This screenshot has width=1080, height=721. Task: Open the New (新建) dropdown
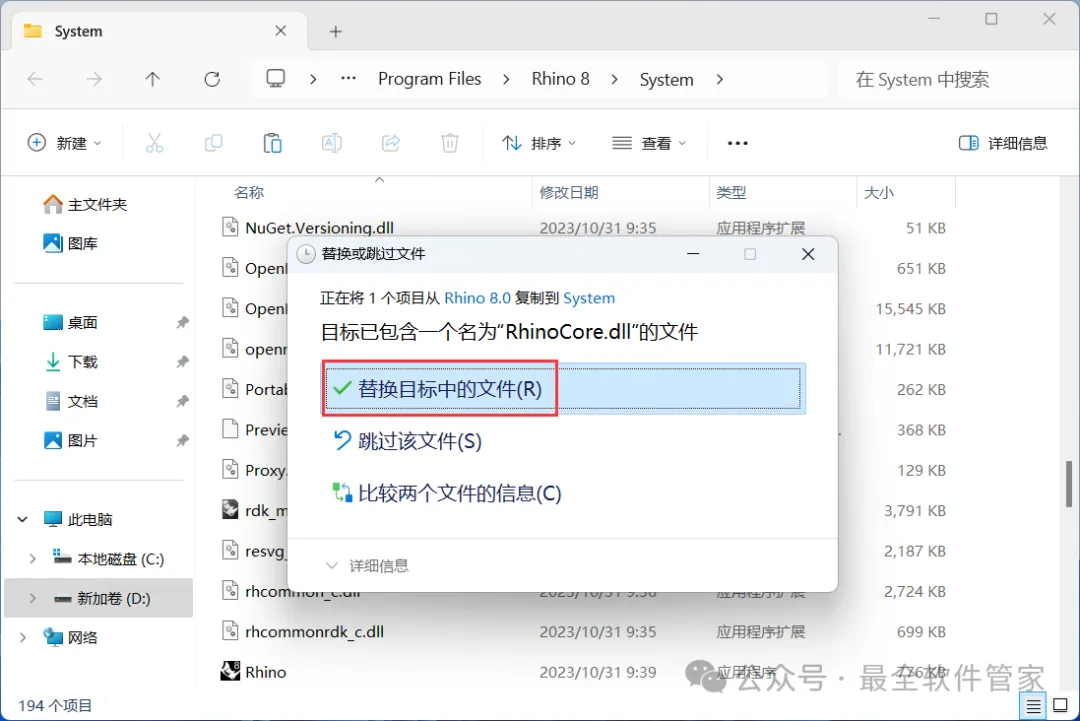[64, 143]
